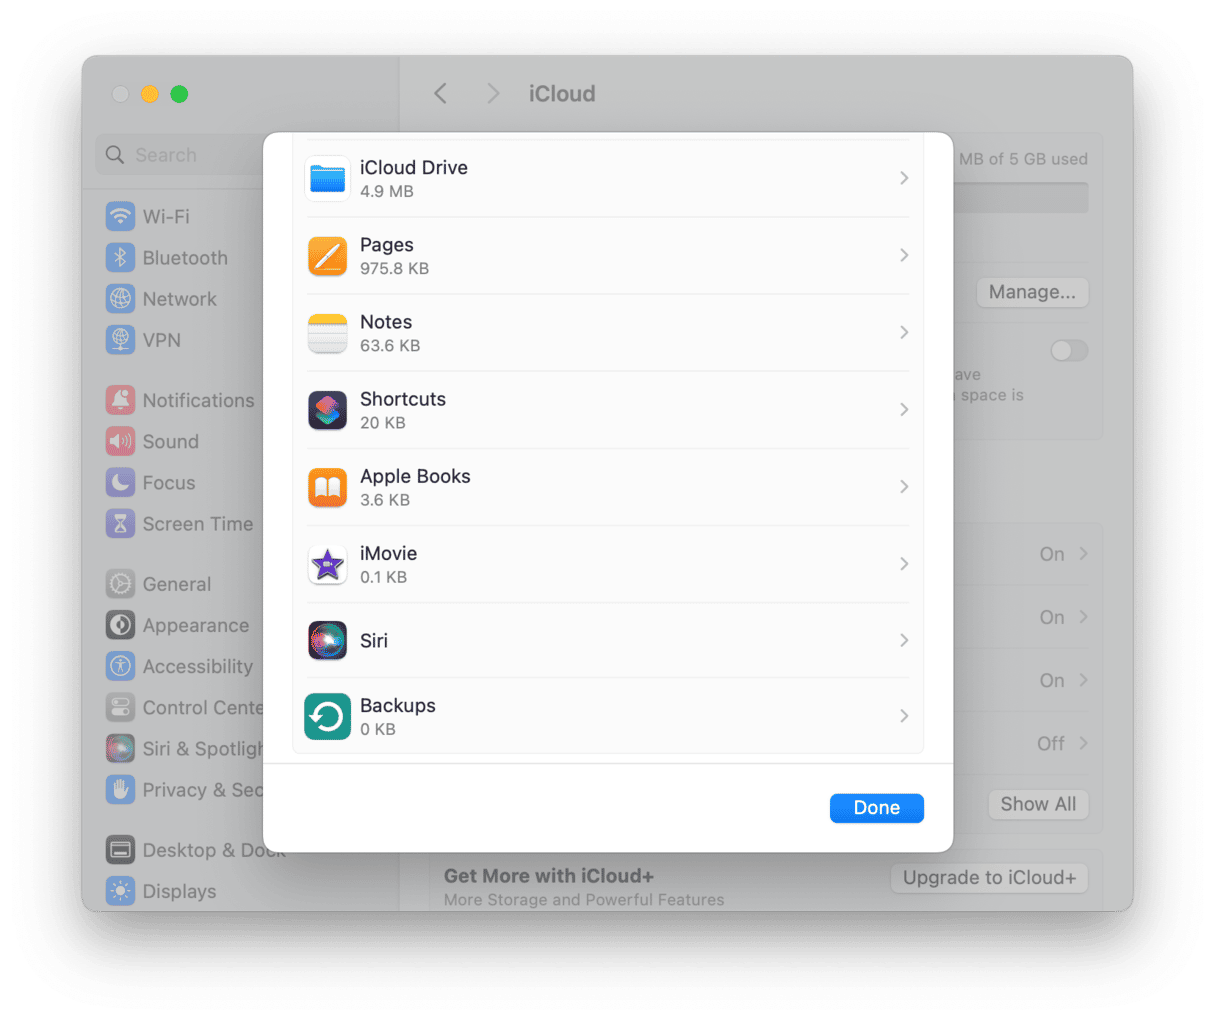The height and width of the screenshot is (1020, 1215).
Task: Click the Privacy & Security hand icon
Action: point(120,789)
